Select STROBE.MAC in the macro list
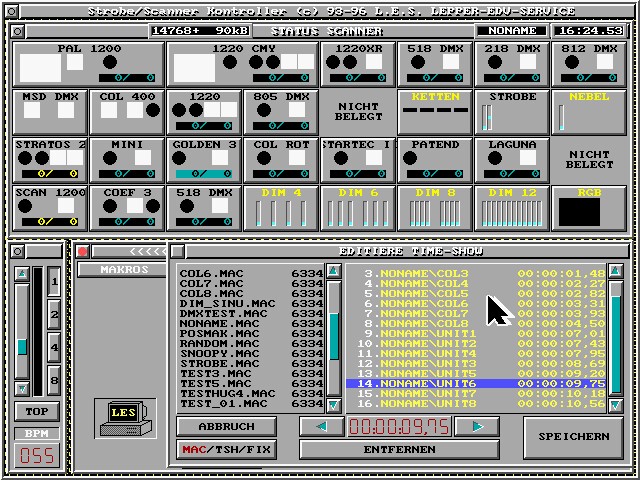Screen dimensions: 640x480 point(251,364)
